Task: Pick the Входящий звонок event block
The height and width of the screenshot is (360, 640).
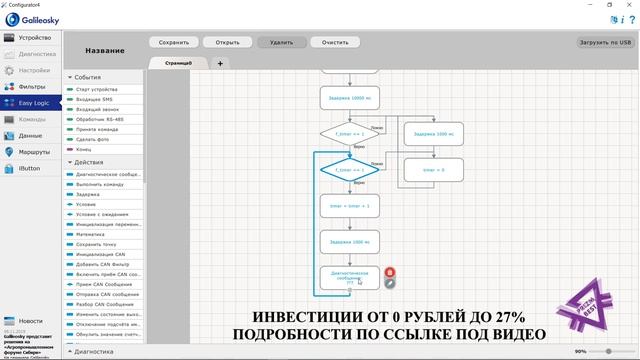Action: click(104, 109)
